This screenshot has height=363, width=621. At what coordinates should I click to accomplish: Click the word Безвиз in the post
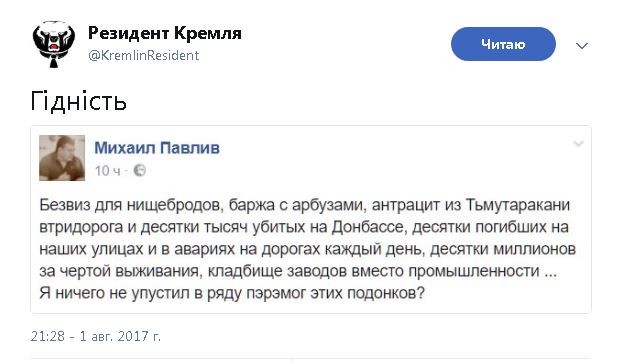65,205
